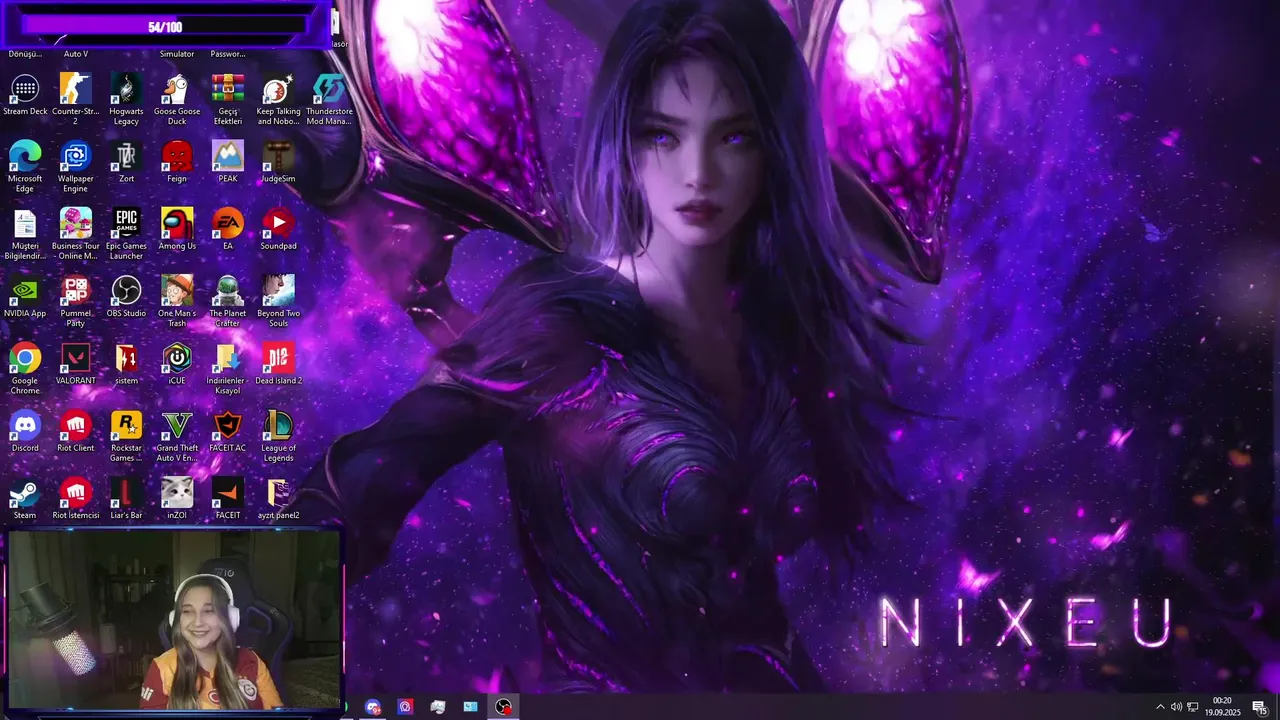
Task: Open The Planet Crafter shortcut
Action: pyautogui.click(x=228, y=300)
